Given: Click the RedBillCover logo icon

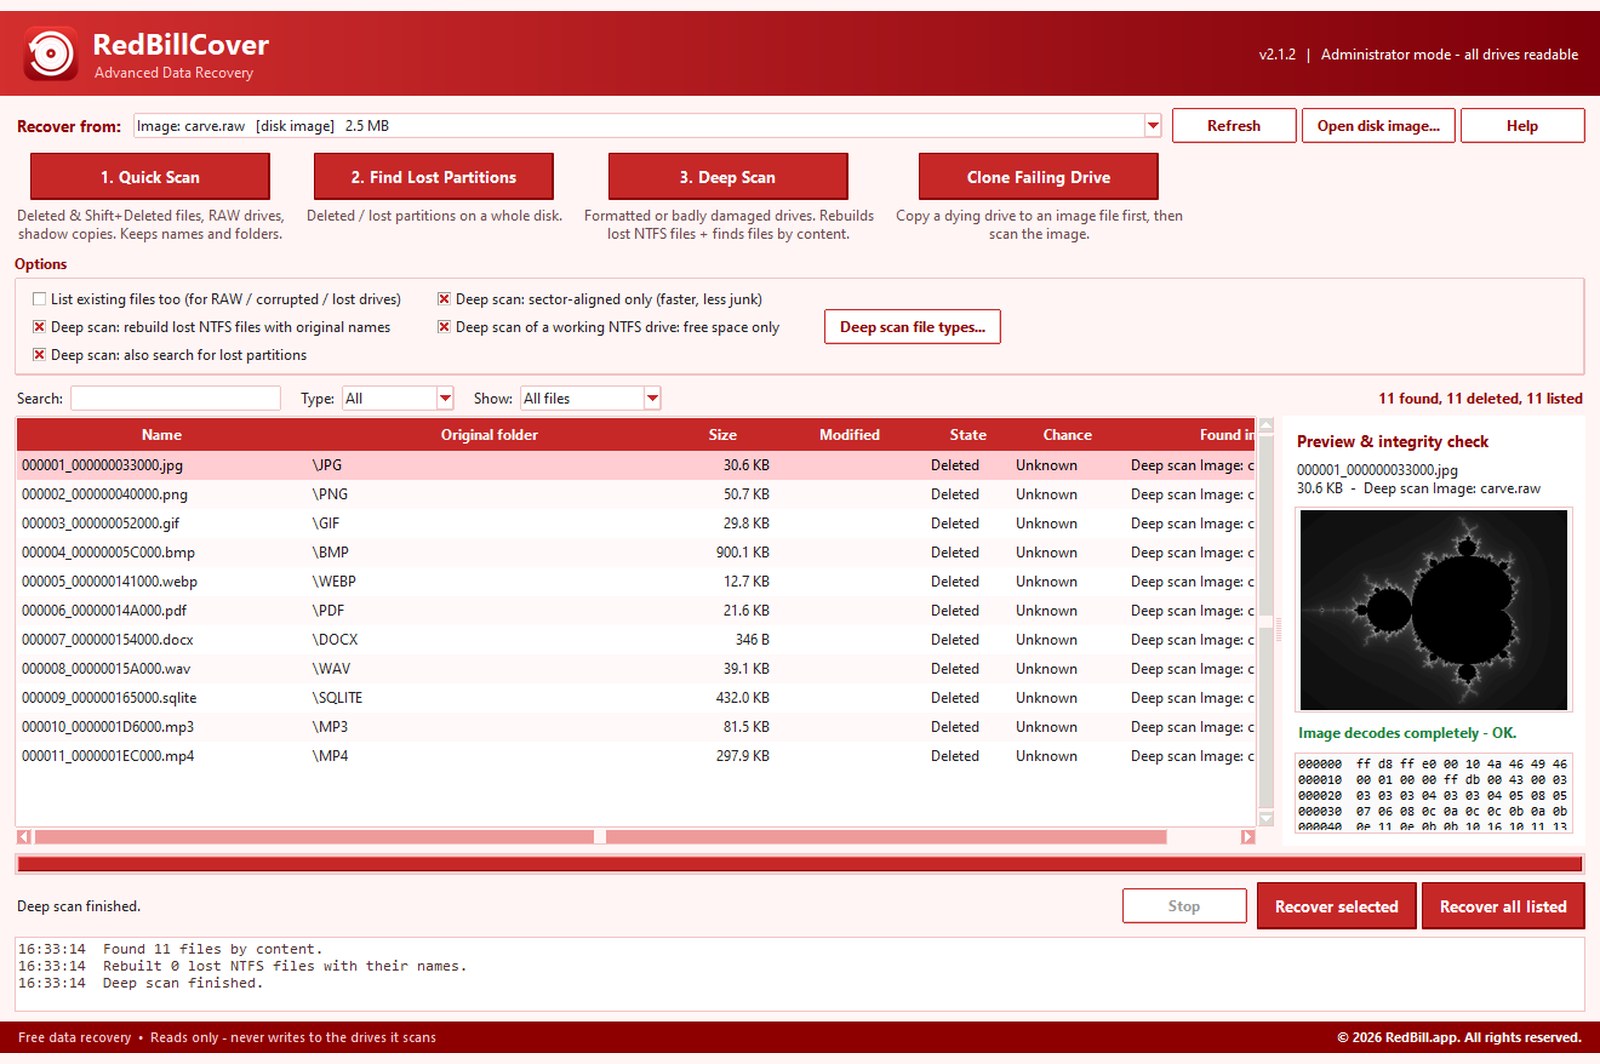Looking at the screenshot, I should click(x=50, y=53).
